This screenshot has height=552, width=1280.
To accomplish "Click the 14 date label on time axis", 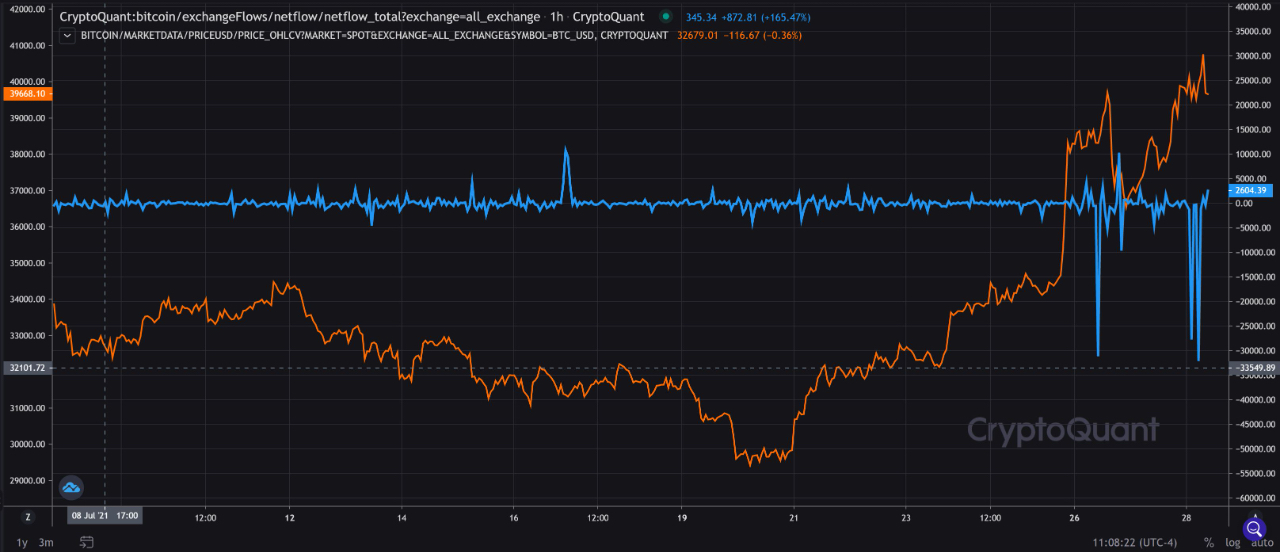I will pos(401,517).
